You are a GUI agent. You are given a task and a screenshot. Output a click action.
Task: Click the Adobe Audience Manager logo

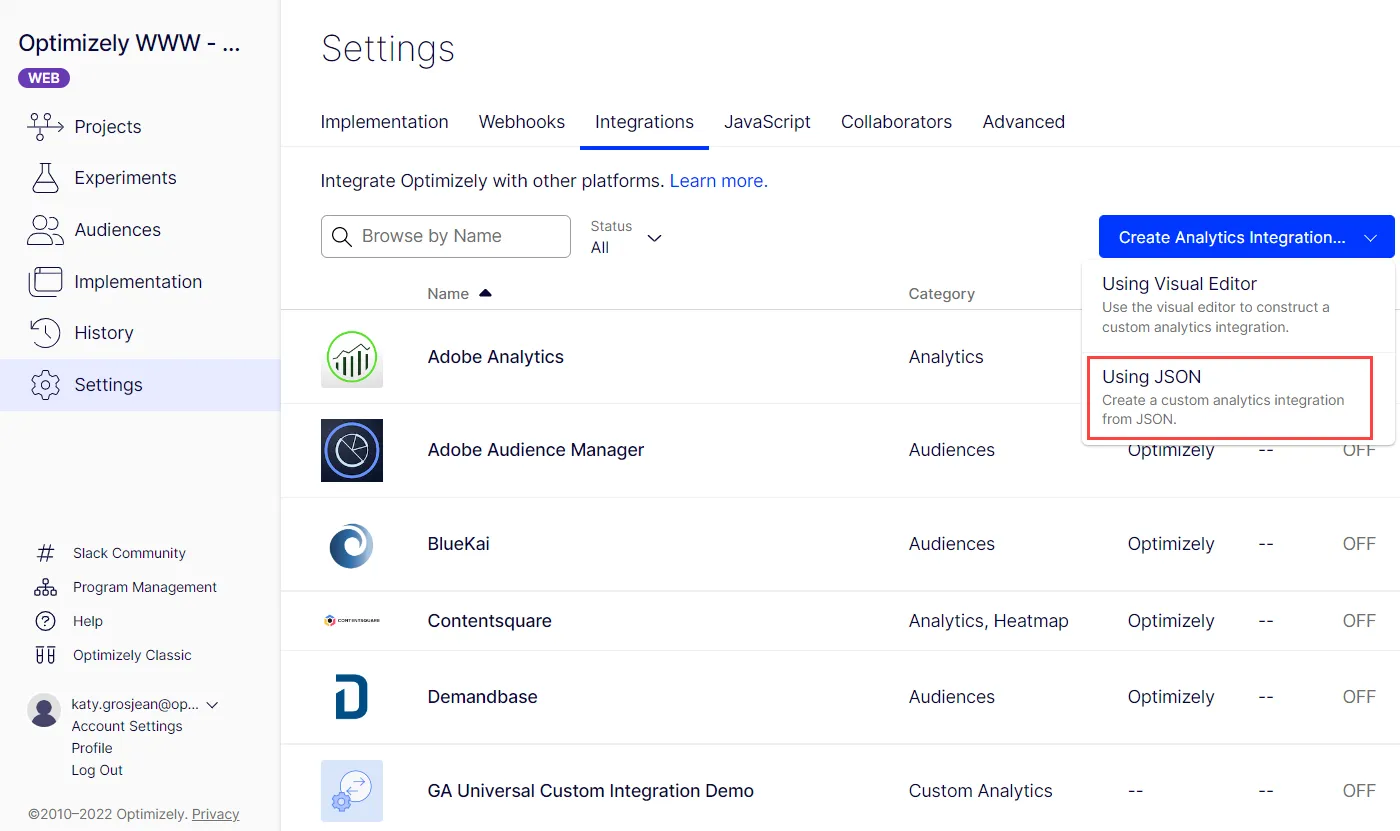[x=352, y=450]
